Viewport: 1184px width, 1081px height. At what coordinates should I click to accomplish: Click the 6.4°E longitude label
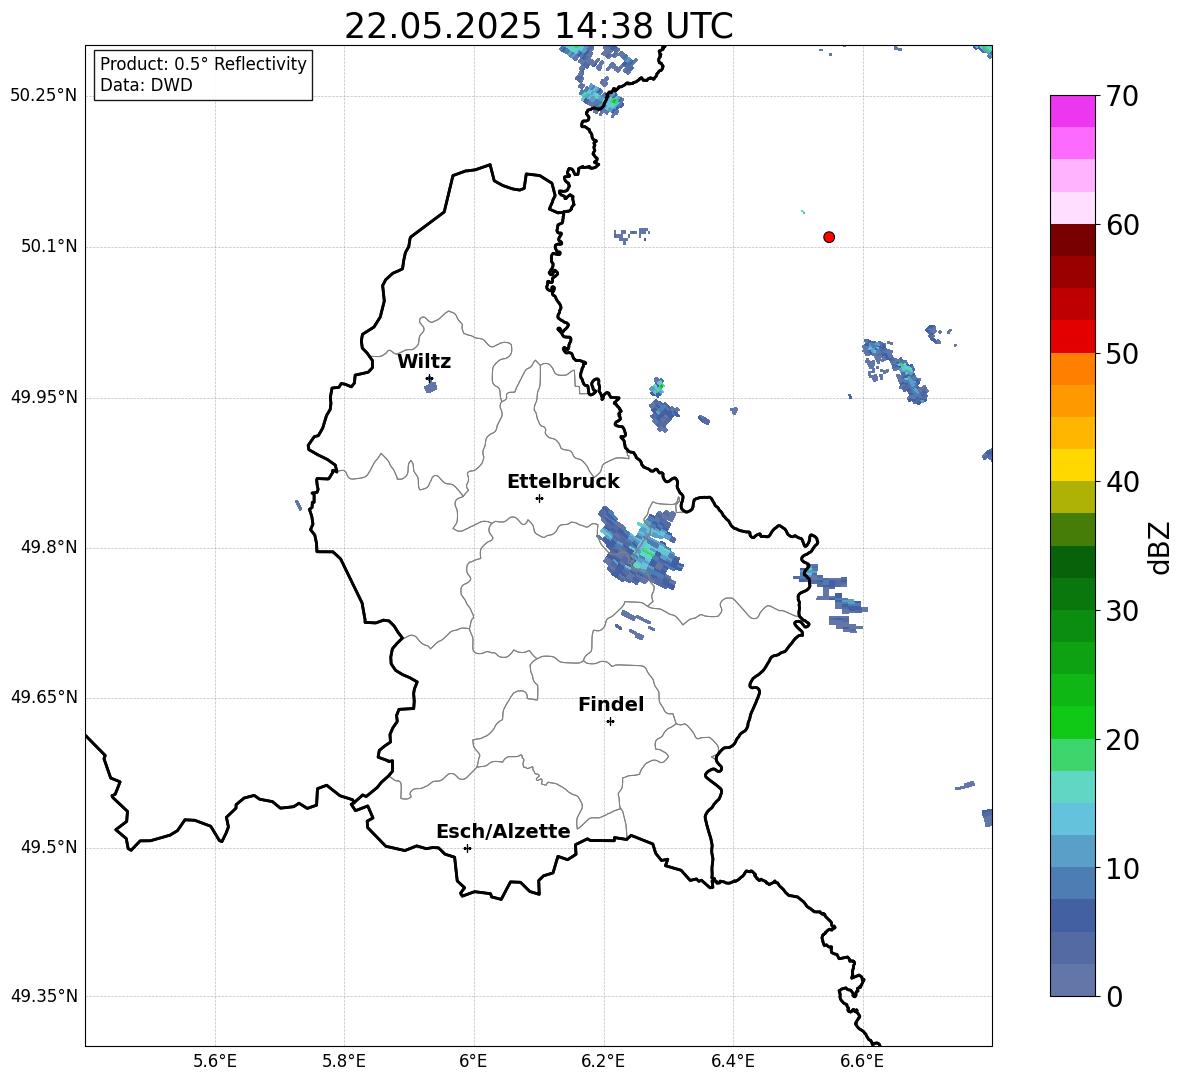[x=732, y=1061]
